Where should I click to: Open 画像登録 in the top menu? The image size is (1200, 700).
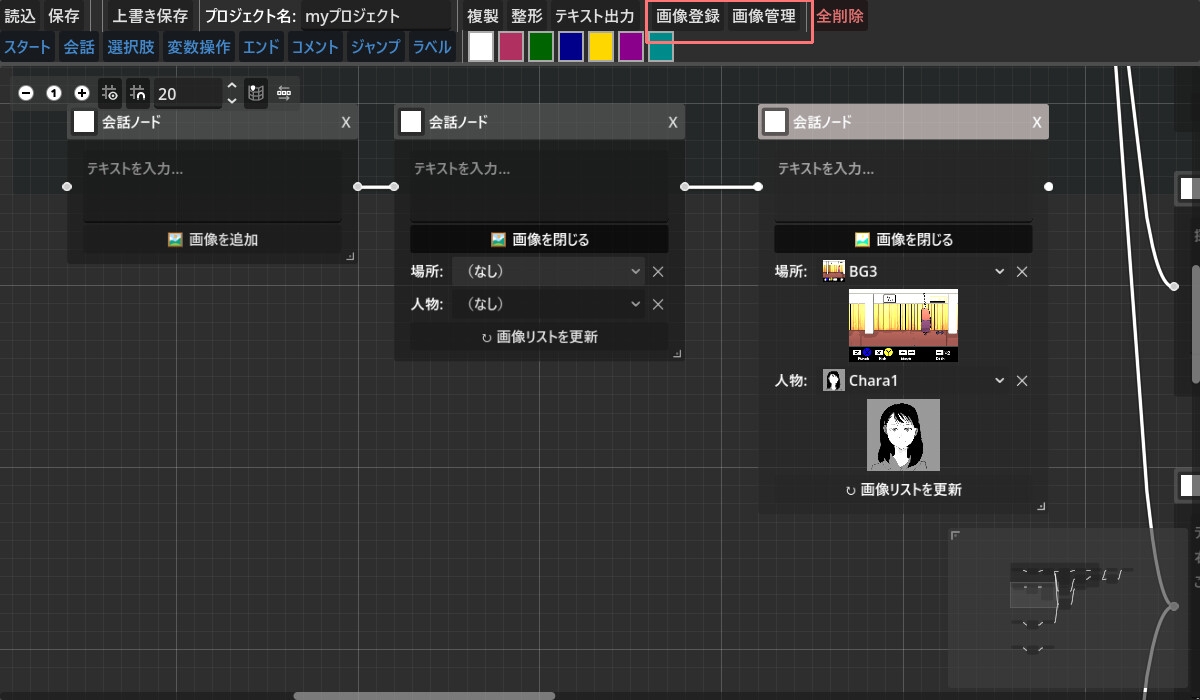688,17
